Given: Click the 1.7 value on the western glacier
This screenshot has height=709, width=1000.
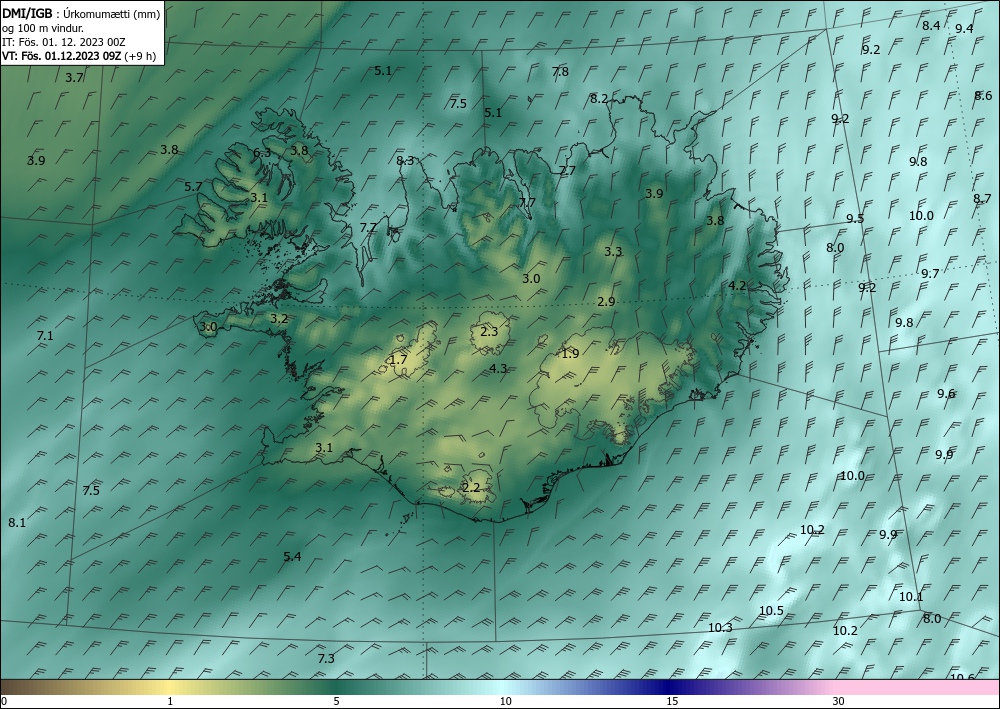Looking at the screenshot, I should (399, 360).
